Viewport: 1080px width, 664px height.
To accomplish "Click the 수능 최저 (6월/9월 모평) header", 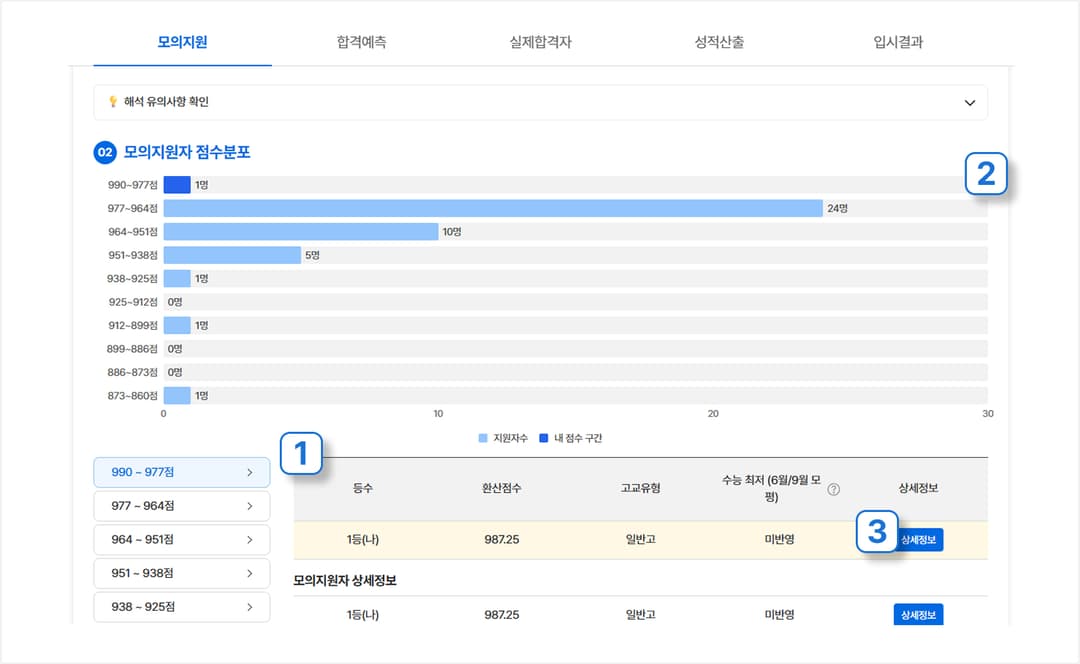I will (771, 488).
